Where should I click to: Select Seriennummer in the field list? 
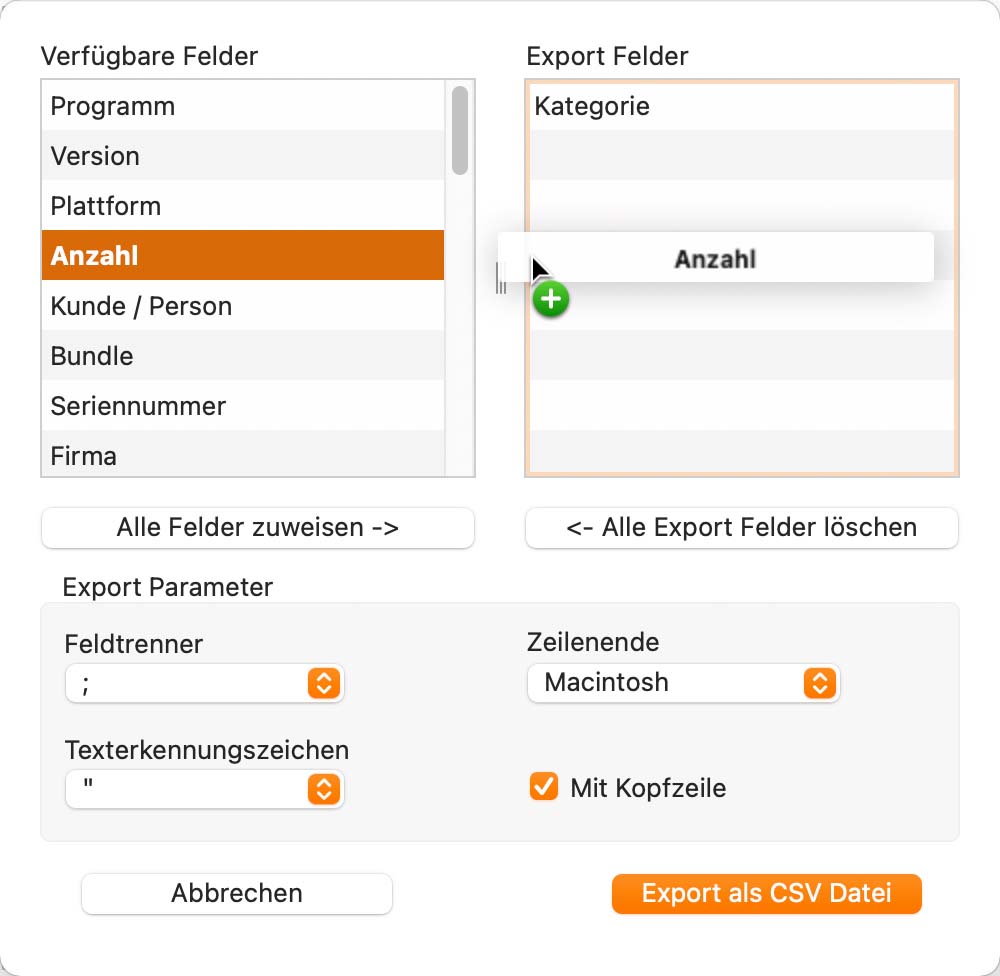243,406
